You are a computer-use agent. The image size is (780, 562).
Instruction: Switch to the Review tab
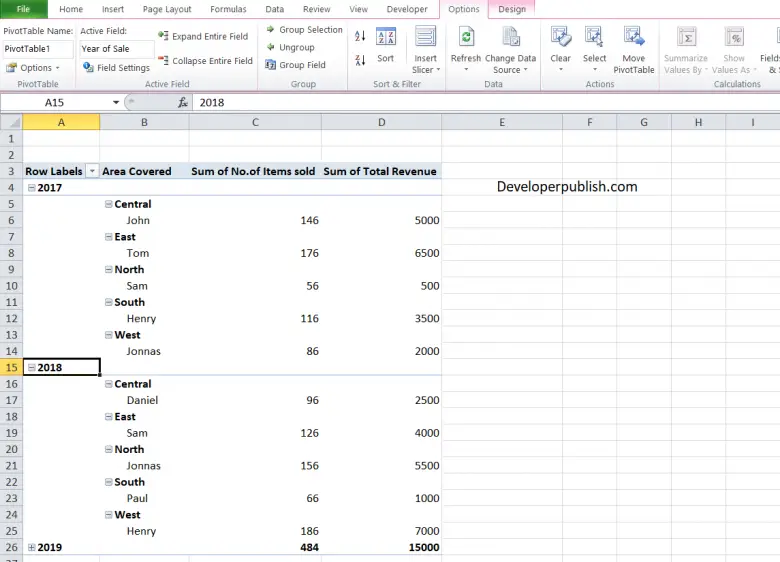click(316, 9)
